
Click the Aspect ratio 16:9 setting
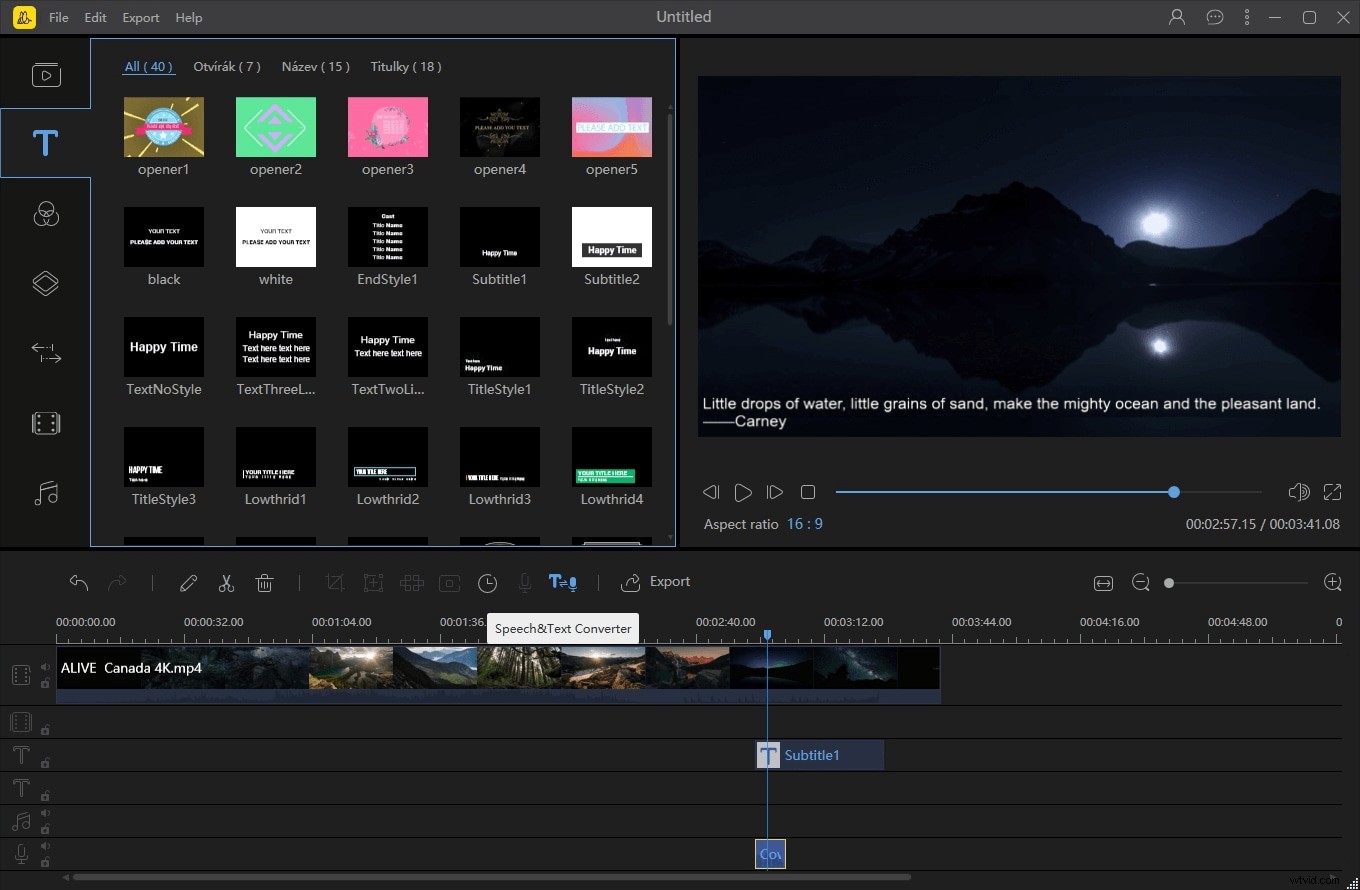click(805, 523)
